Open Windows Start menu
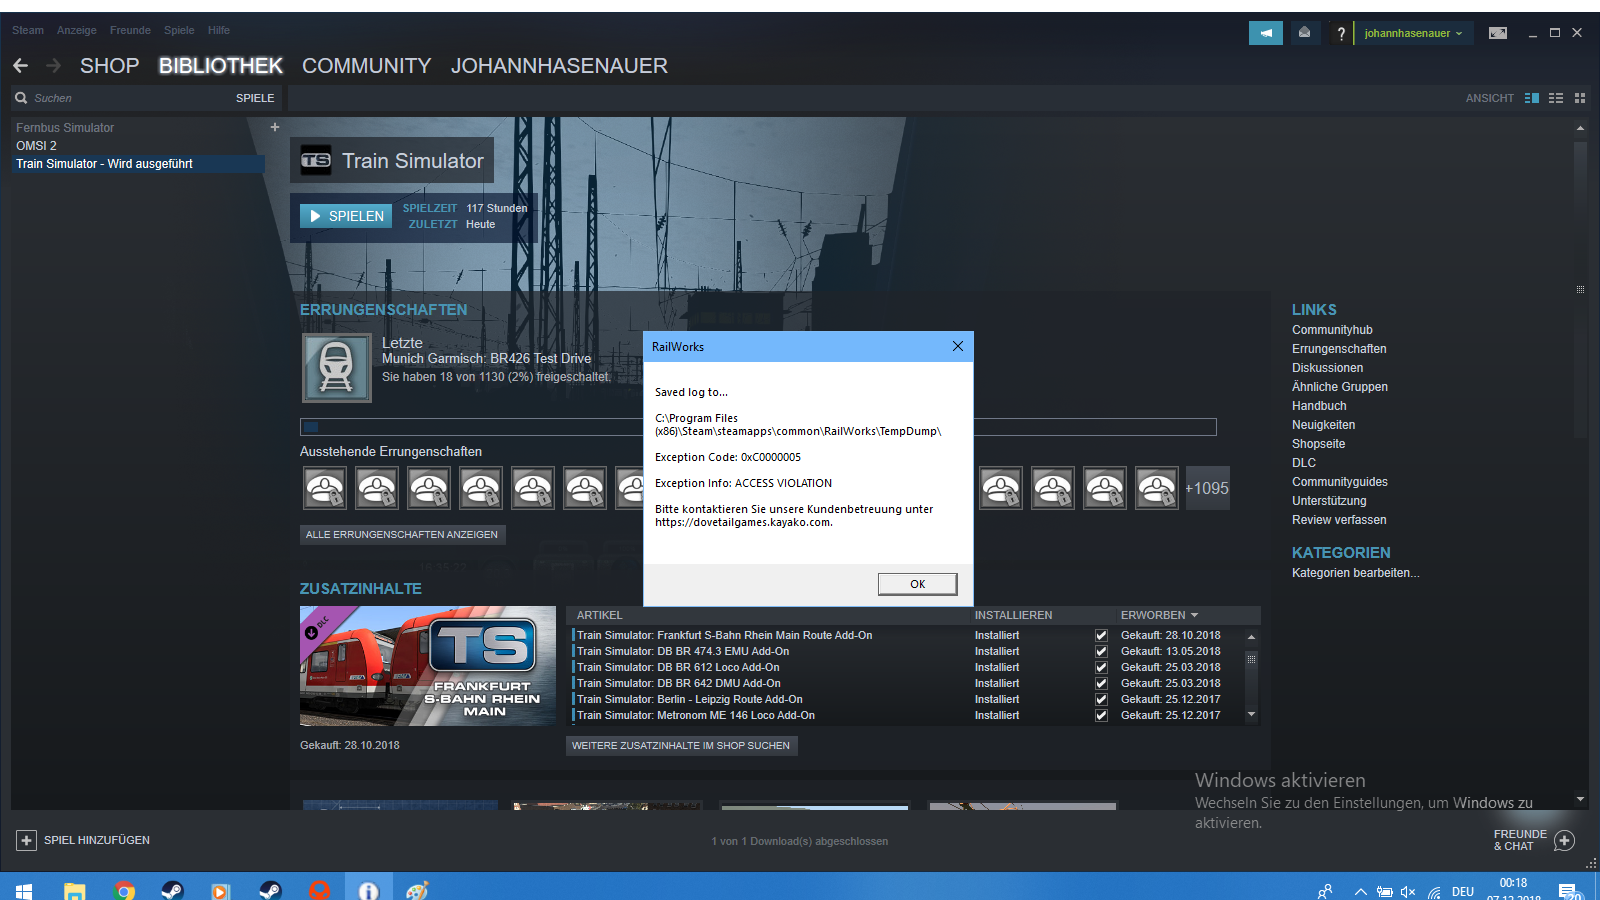This screenshot has height=900, width=1600. point(24,890)
